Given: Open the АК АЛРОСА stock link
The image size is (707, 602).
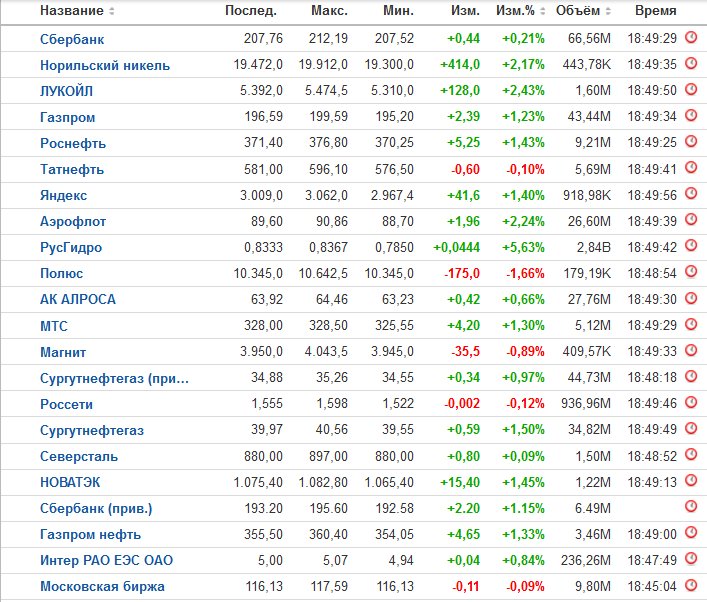Looking at the screenshot, I should 78,299.
